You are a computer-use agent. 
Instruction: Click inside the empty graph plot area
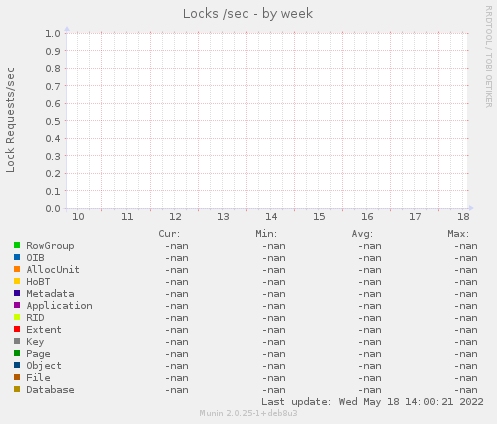coord(267,121)
